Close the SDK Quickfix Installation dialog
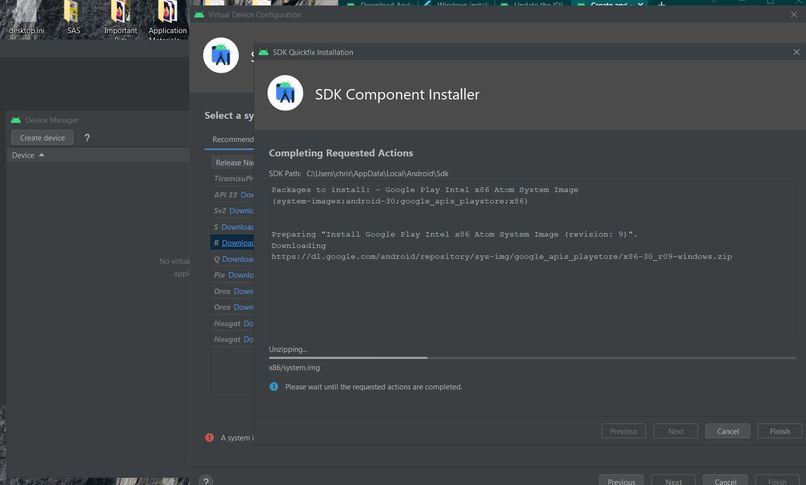Image resolution: width=806 pixels, height=485 pixels. [796, 52]
